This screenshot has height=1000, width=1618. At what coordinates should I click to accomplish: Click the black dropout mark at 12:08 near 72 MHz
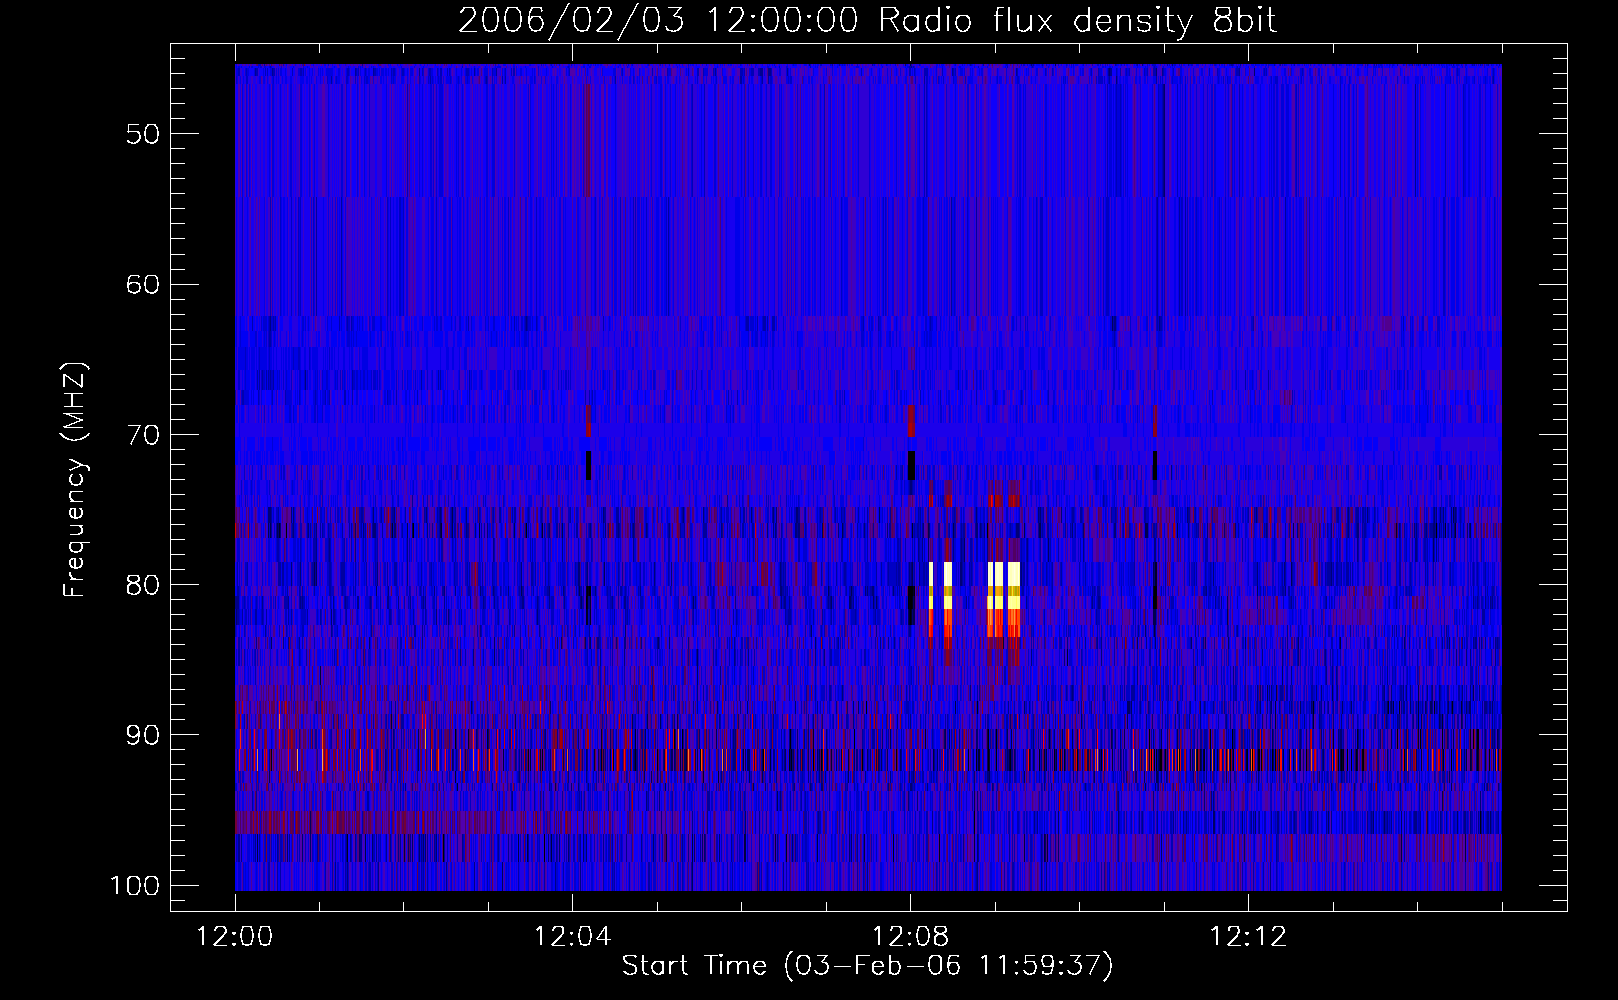(911, 466)
